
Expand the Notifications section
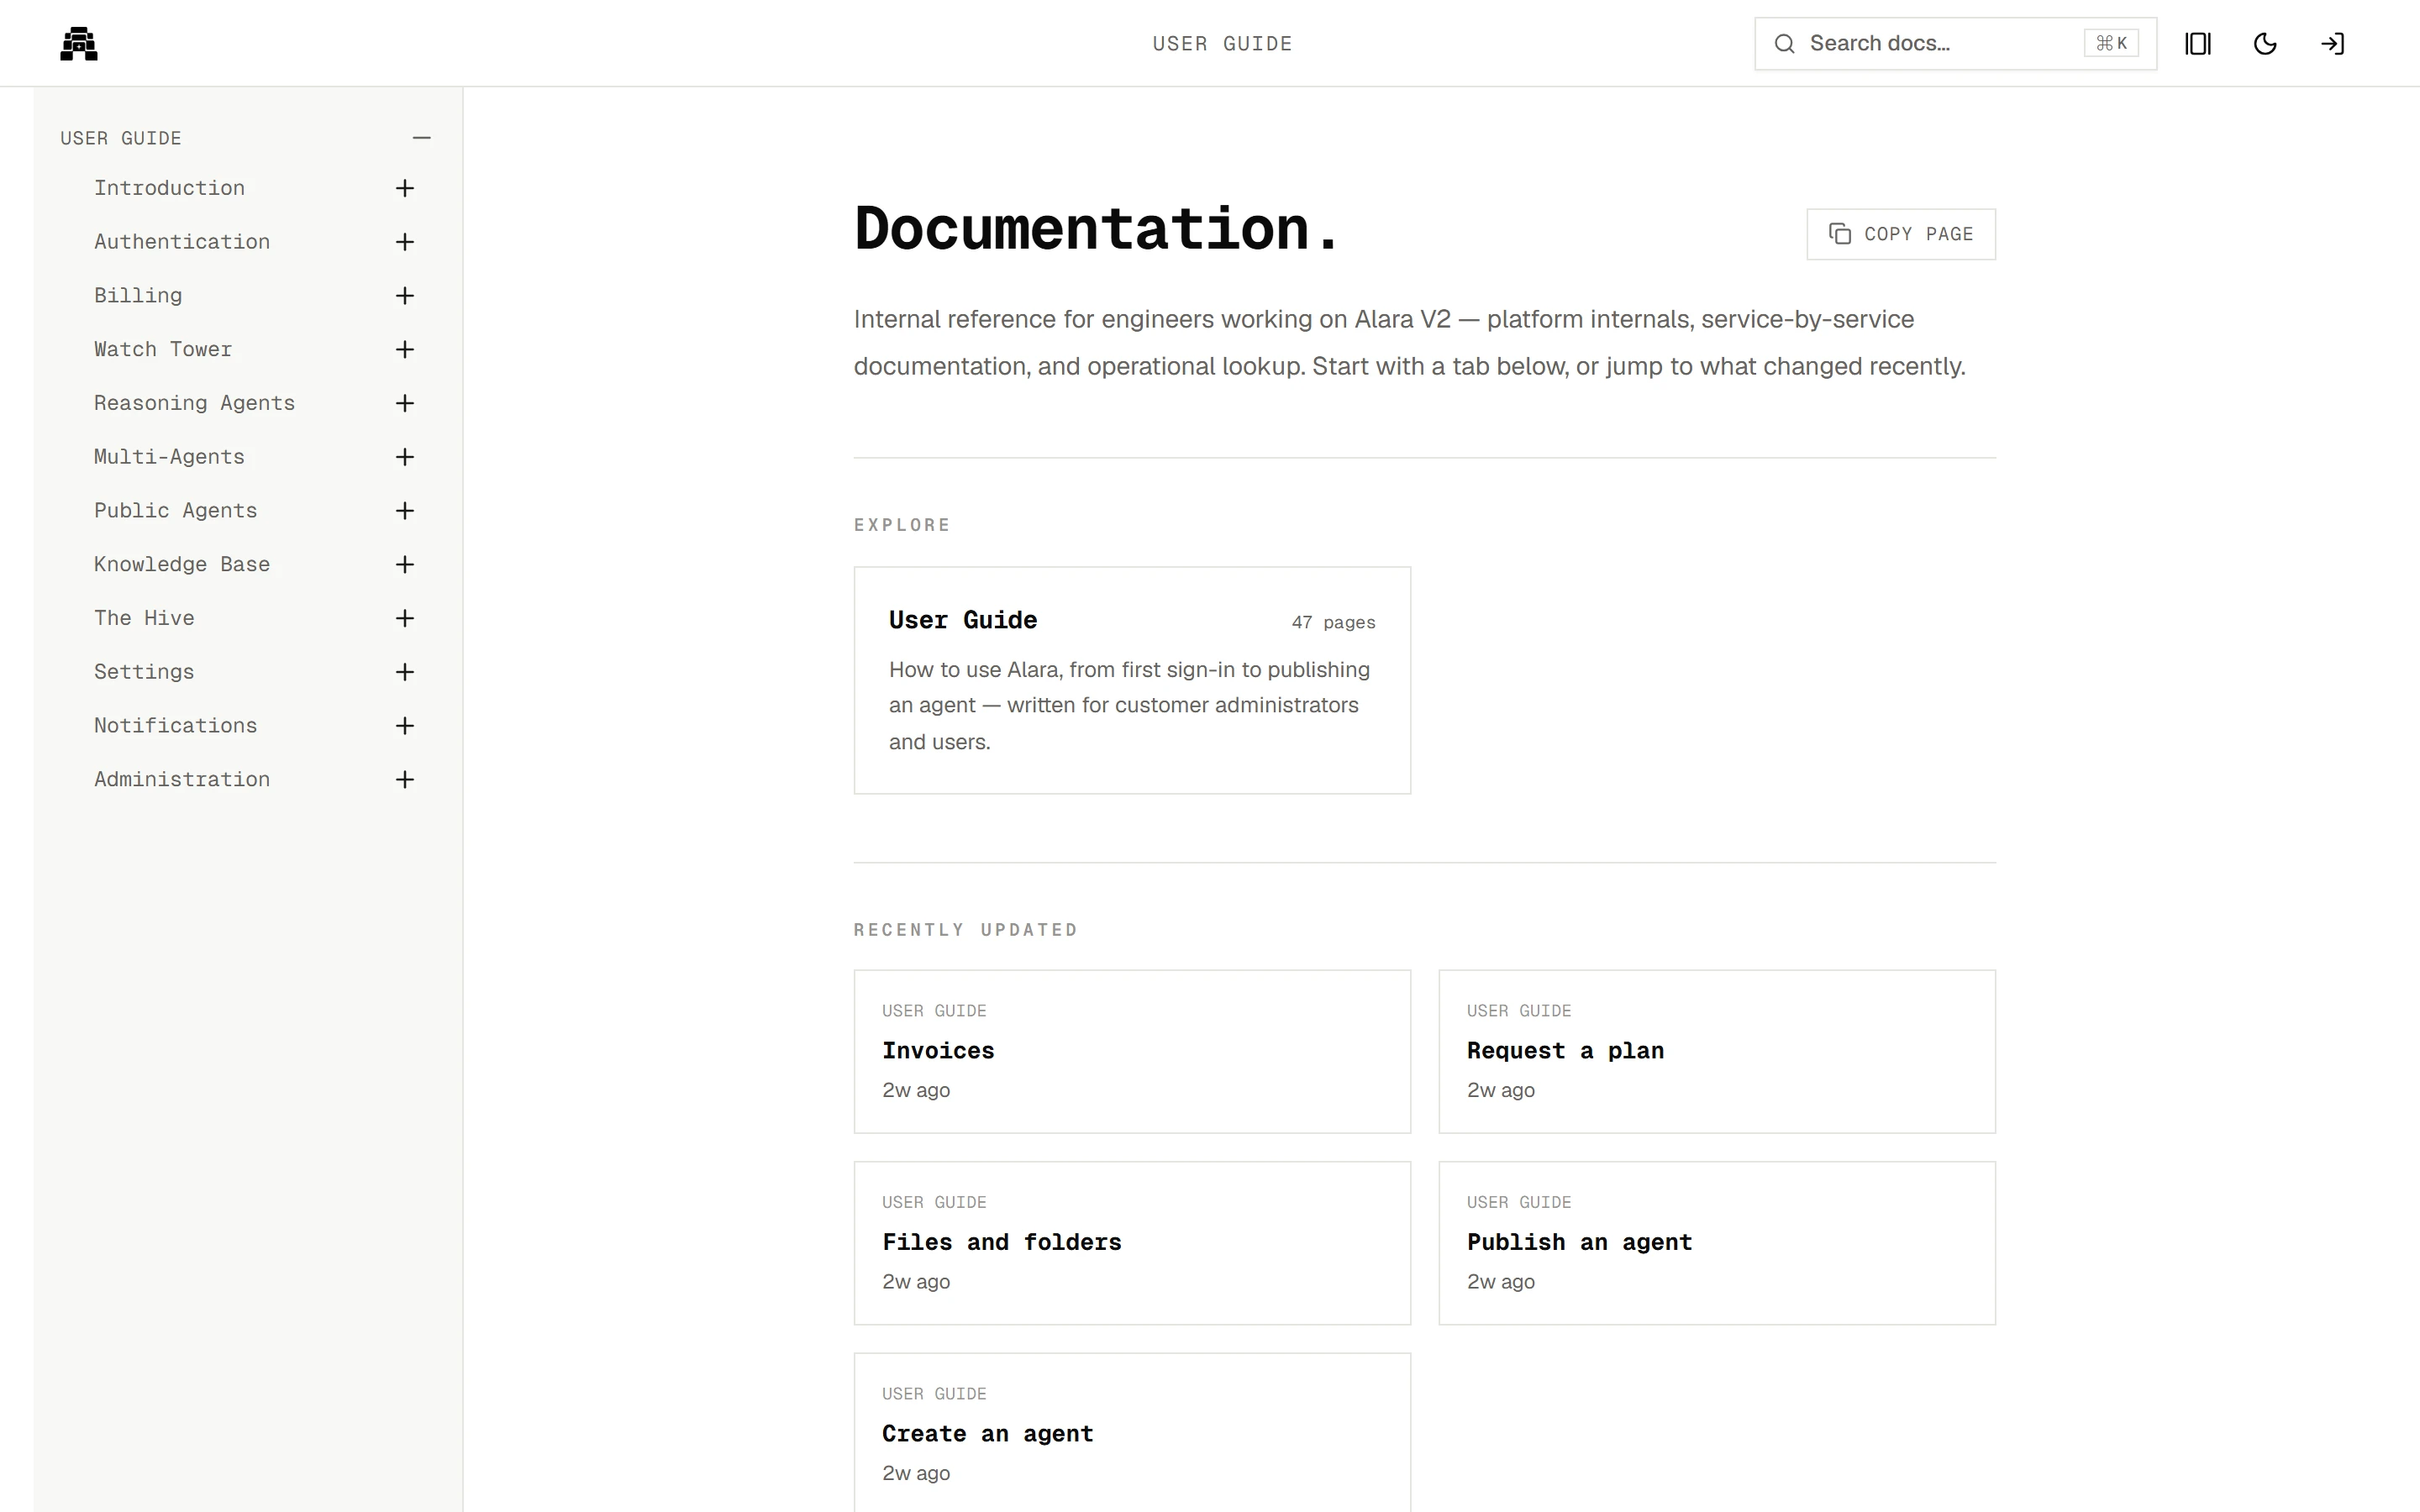pyautogui.click(x=405, y=726)
